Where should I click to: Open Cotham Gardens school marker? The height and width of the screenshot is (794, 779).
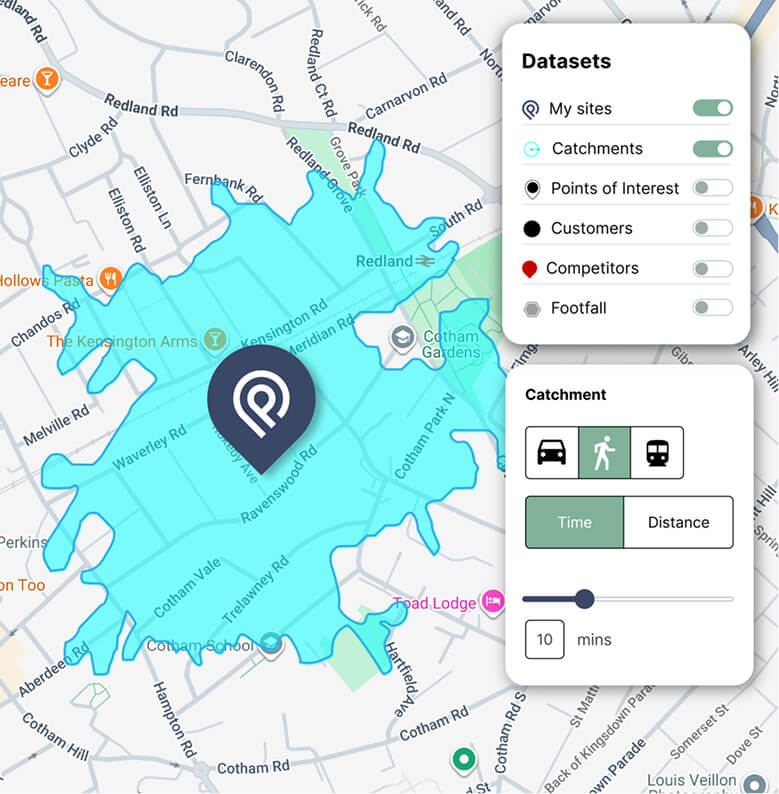coord(403,337)
